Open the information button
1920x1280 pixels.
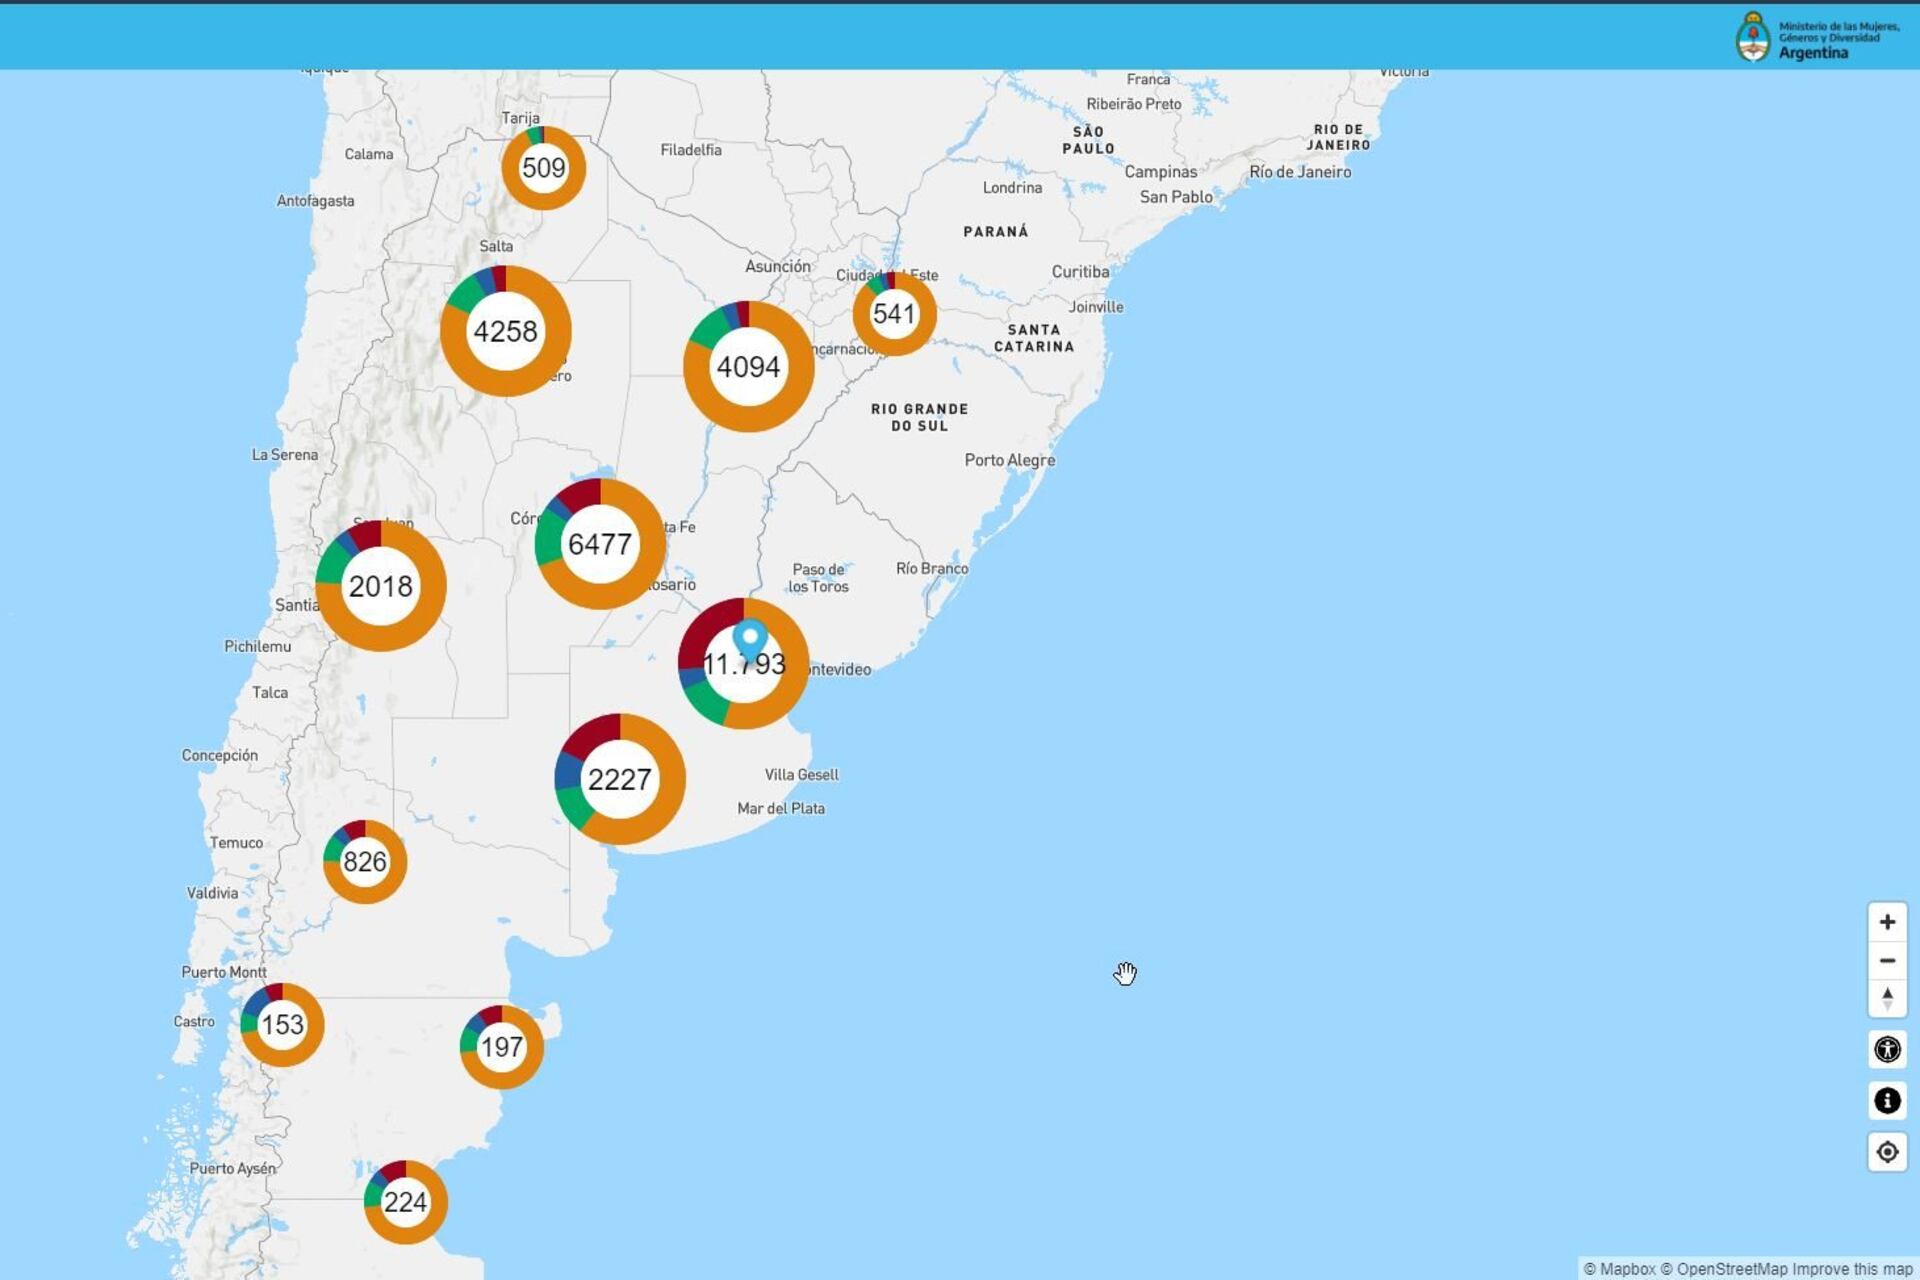pyautogui.click(x=1887, y=1101)
